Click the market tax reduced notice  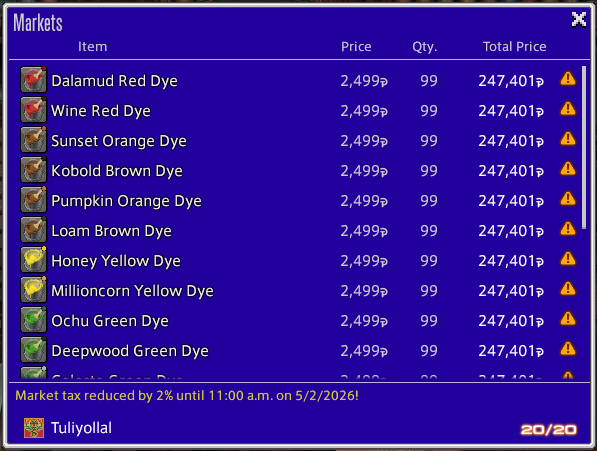[x=187, y=396]
